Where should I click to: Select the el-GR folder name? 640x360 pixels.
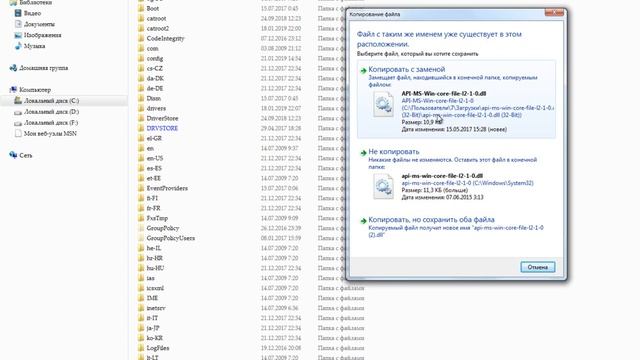click(x=154, y=138)
